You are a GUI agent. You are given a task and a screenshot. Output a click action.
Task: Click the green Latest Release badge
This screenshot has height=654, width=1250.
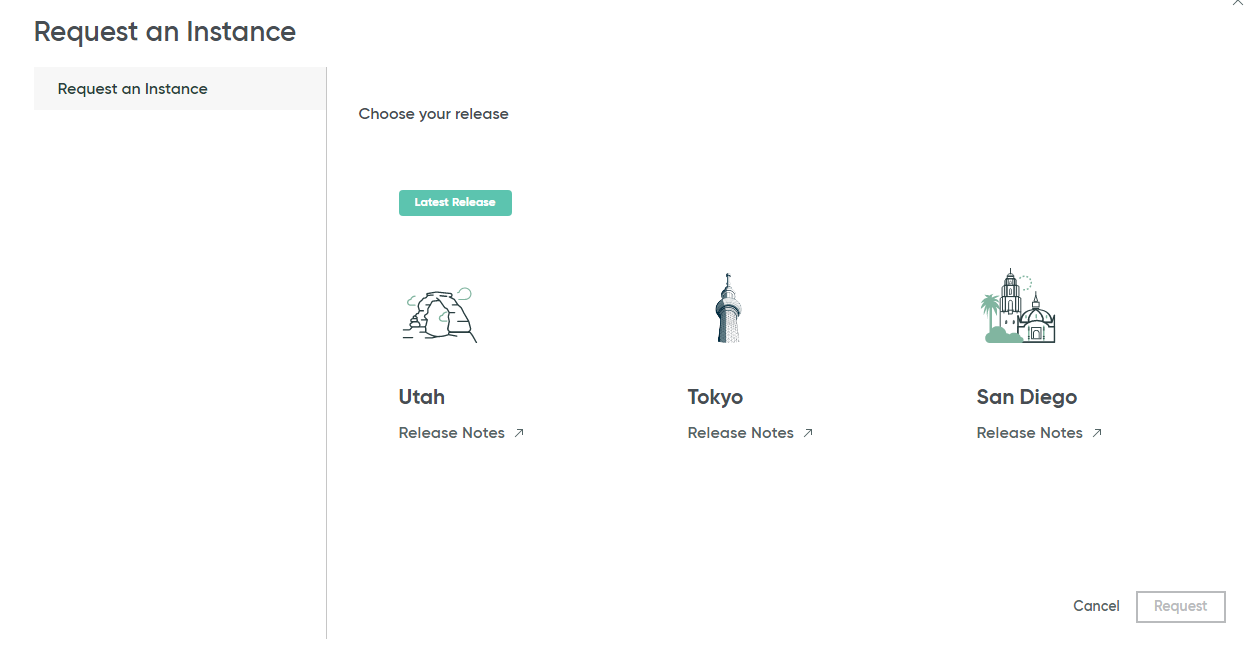click(x=455, y=203)
